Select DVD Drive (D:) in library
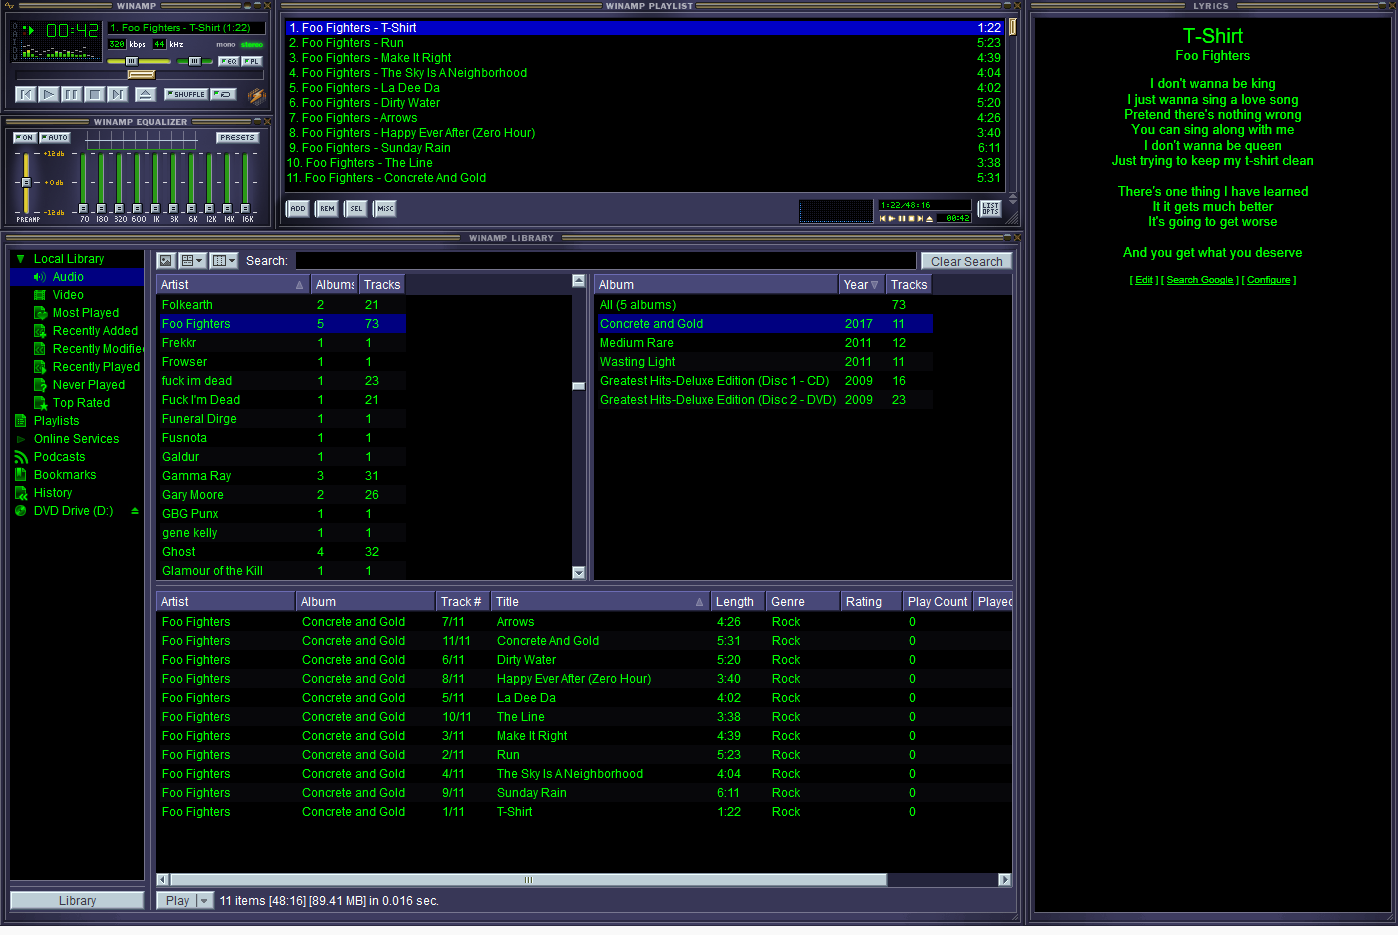The image size is (1398, 935). (x=73, y=511)
